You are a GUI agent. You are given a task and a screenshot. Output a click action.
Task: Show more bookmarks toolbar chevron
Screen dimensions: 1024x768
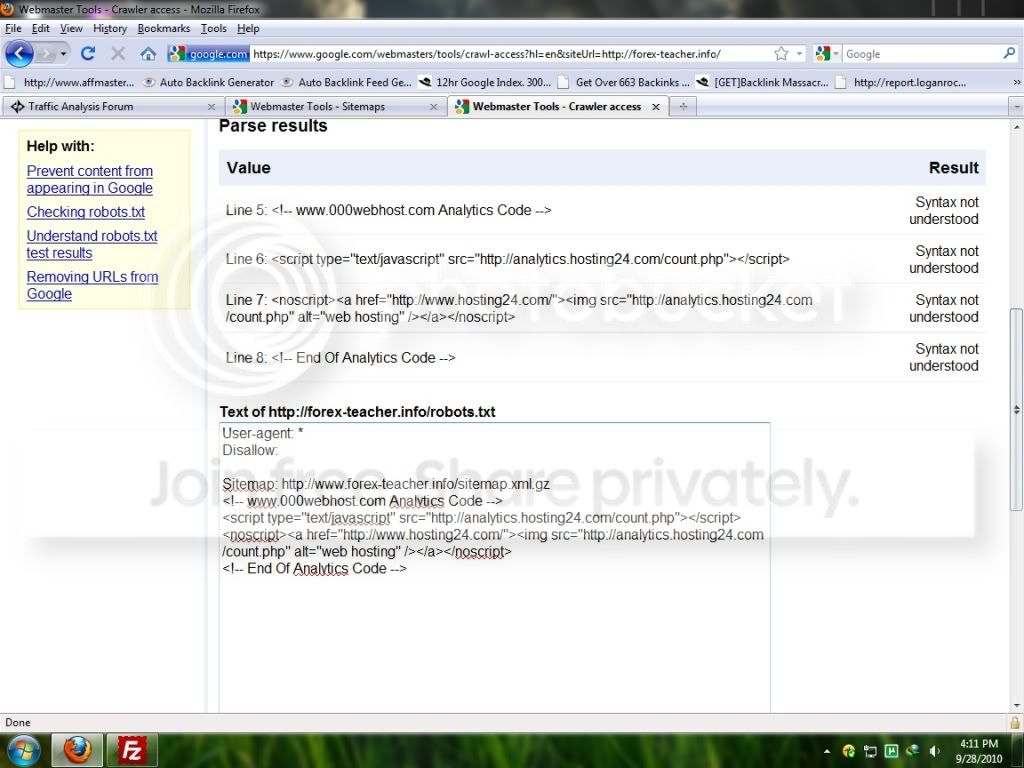[x=1016, y=82]
